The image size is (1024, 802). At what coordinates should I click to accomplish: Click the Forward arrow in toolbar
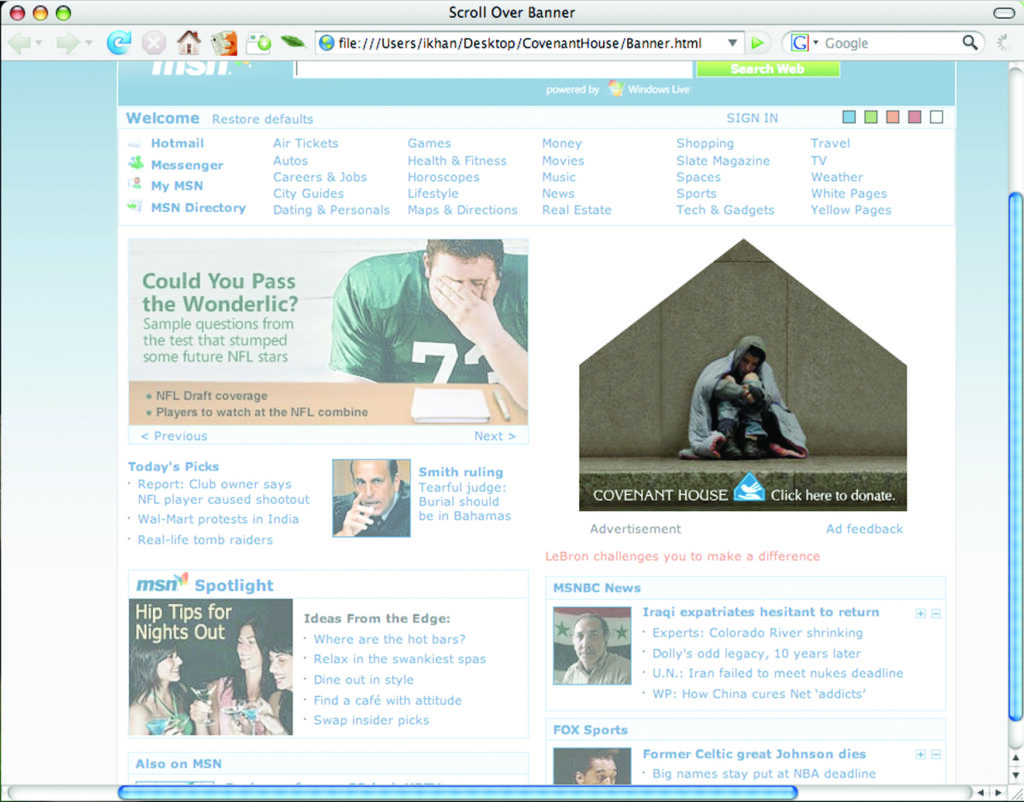pyautogui.click(x=66, y=43)
